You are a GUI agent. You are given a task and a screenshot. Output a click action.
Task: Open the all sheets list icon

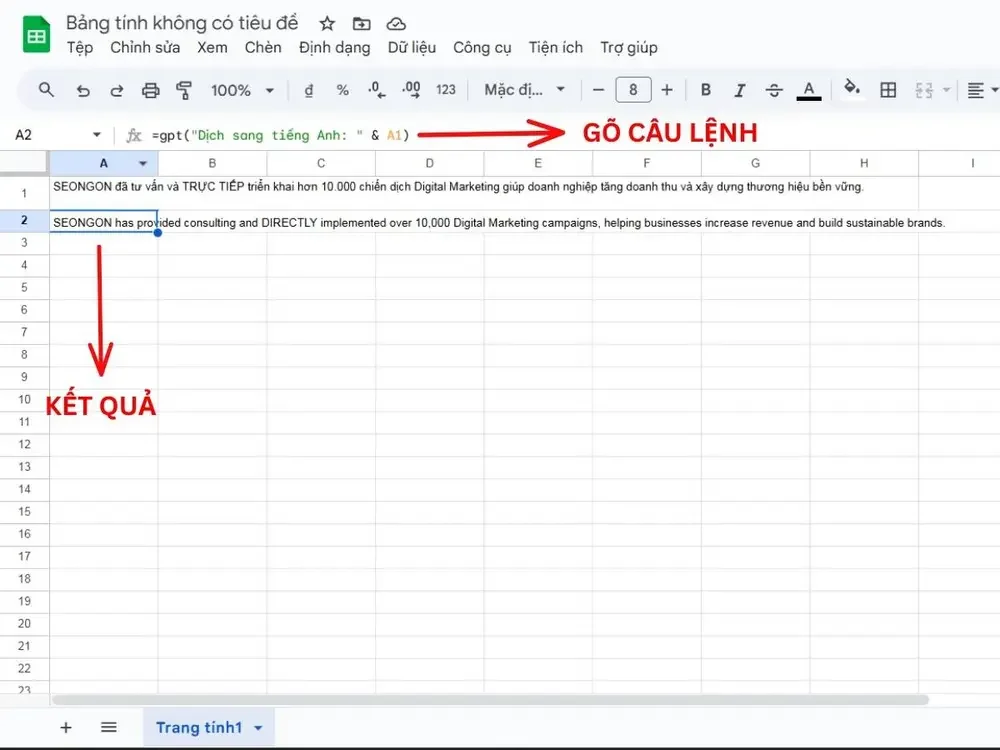point(108,728)
